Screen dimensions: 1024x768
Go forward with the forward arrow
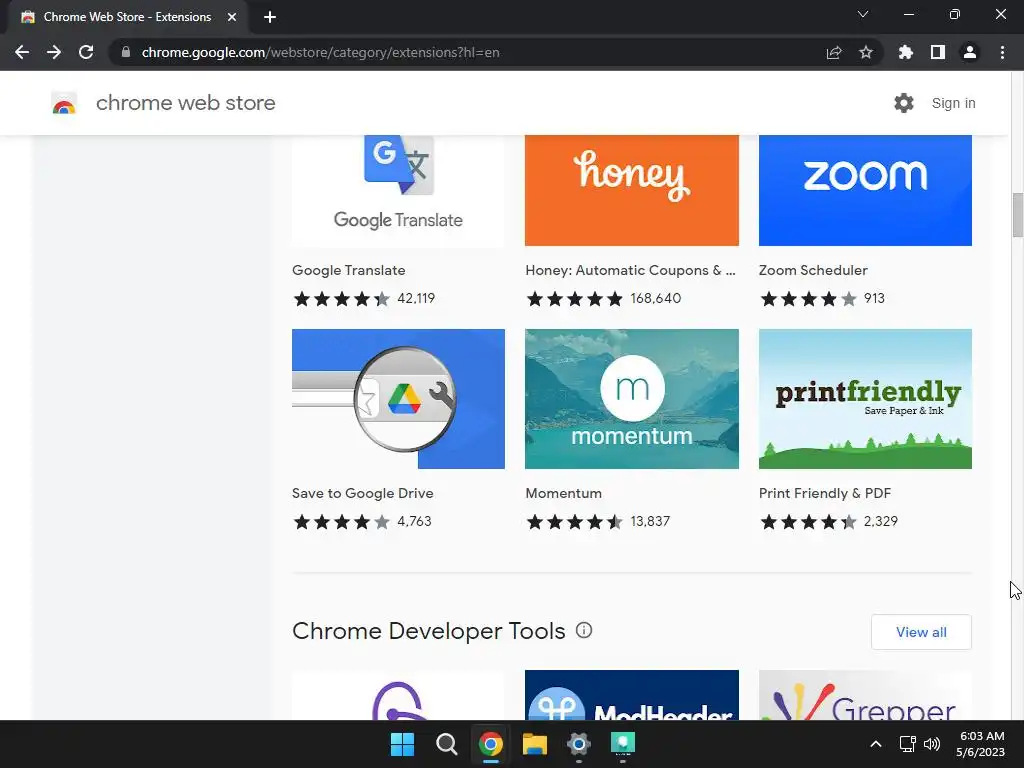[x=54, y=52]
